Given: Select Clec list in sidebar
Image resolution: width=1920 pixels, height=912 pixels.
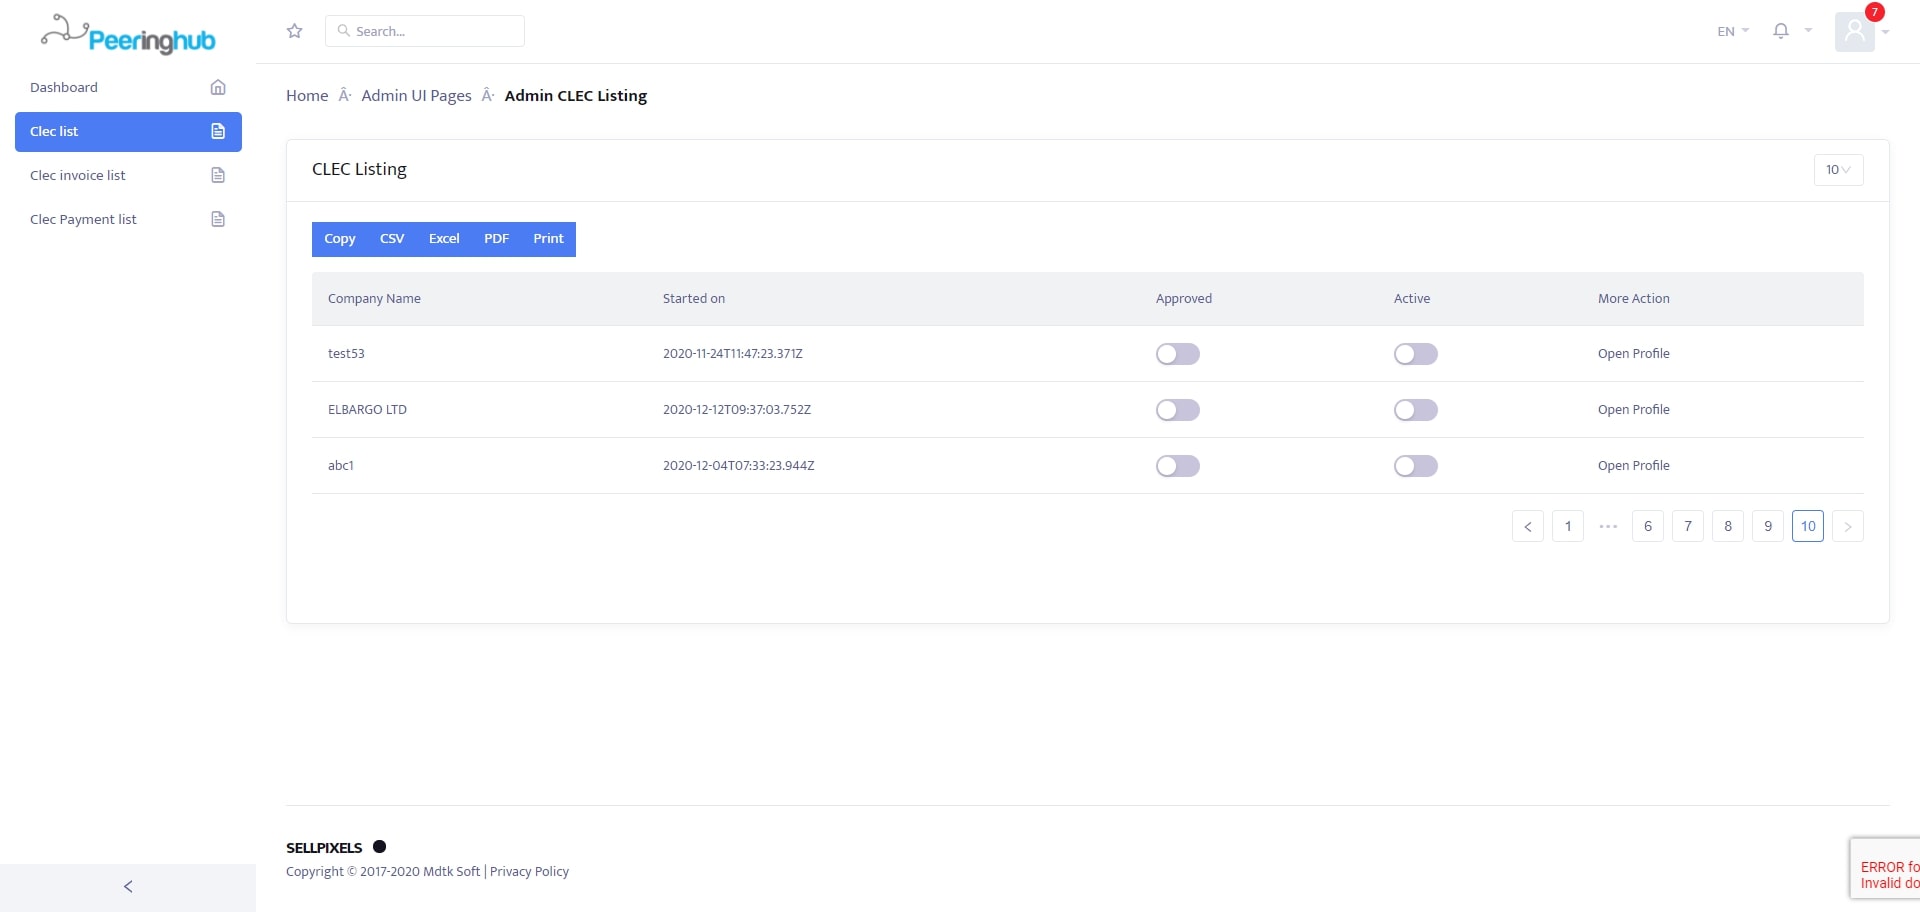Looking at the screenshot, I should tap(128, 132).
